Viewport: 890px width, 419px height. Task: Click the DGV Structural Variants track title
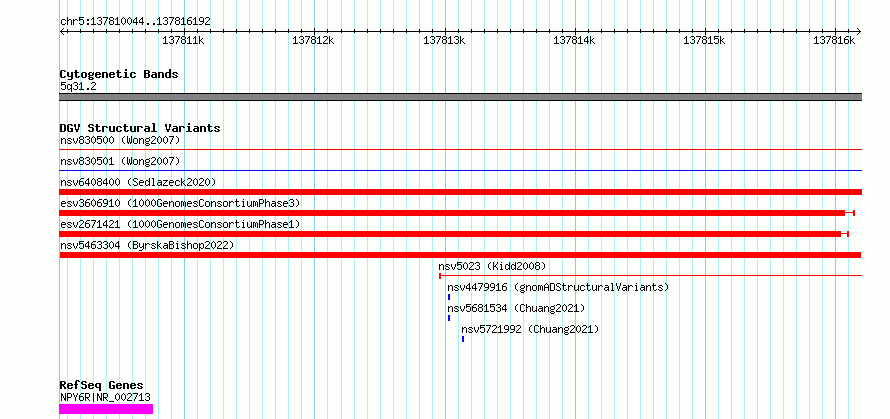(140, 128)
